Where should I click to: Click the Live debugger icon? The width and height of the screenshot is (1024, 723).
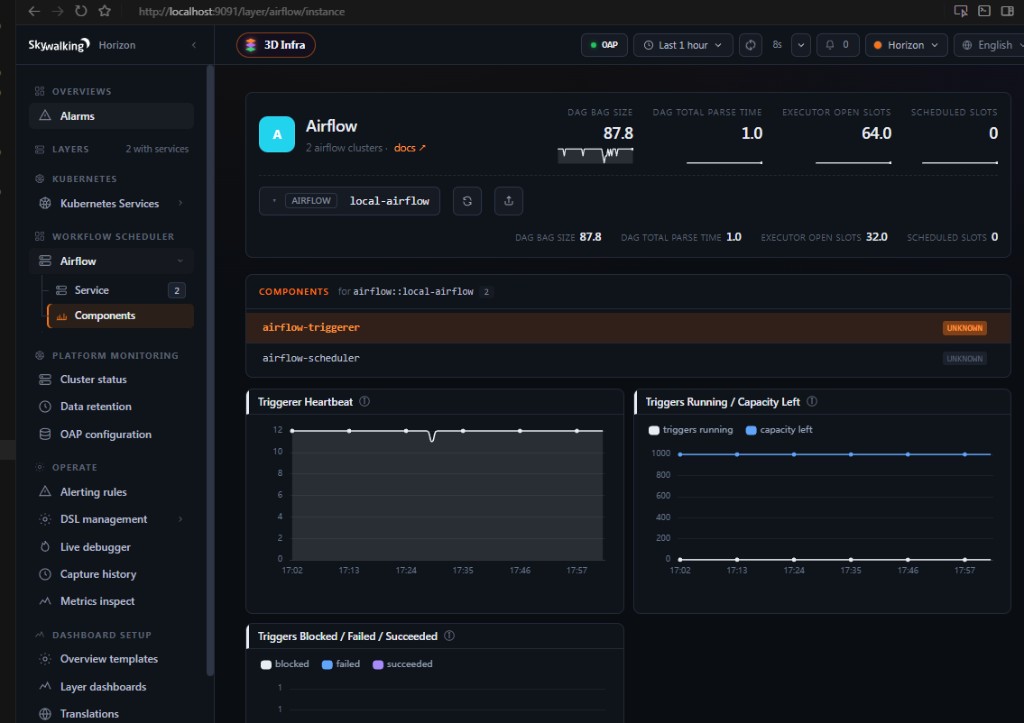45,547
